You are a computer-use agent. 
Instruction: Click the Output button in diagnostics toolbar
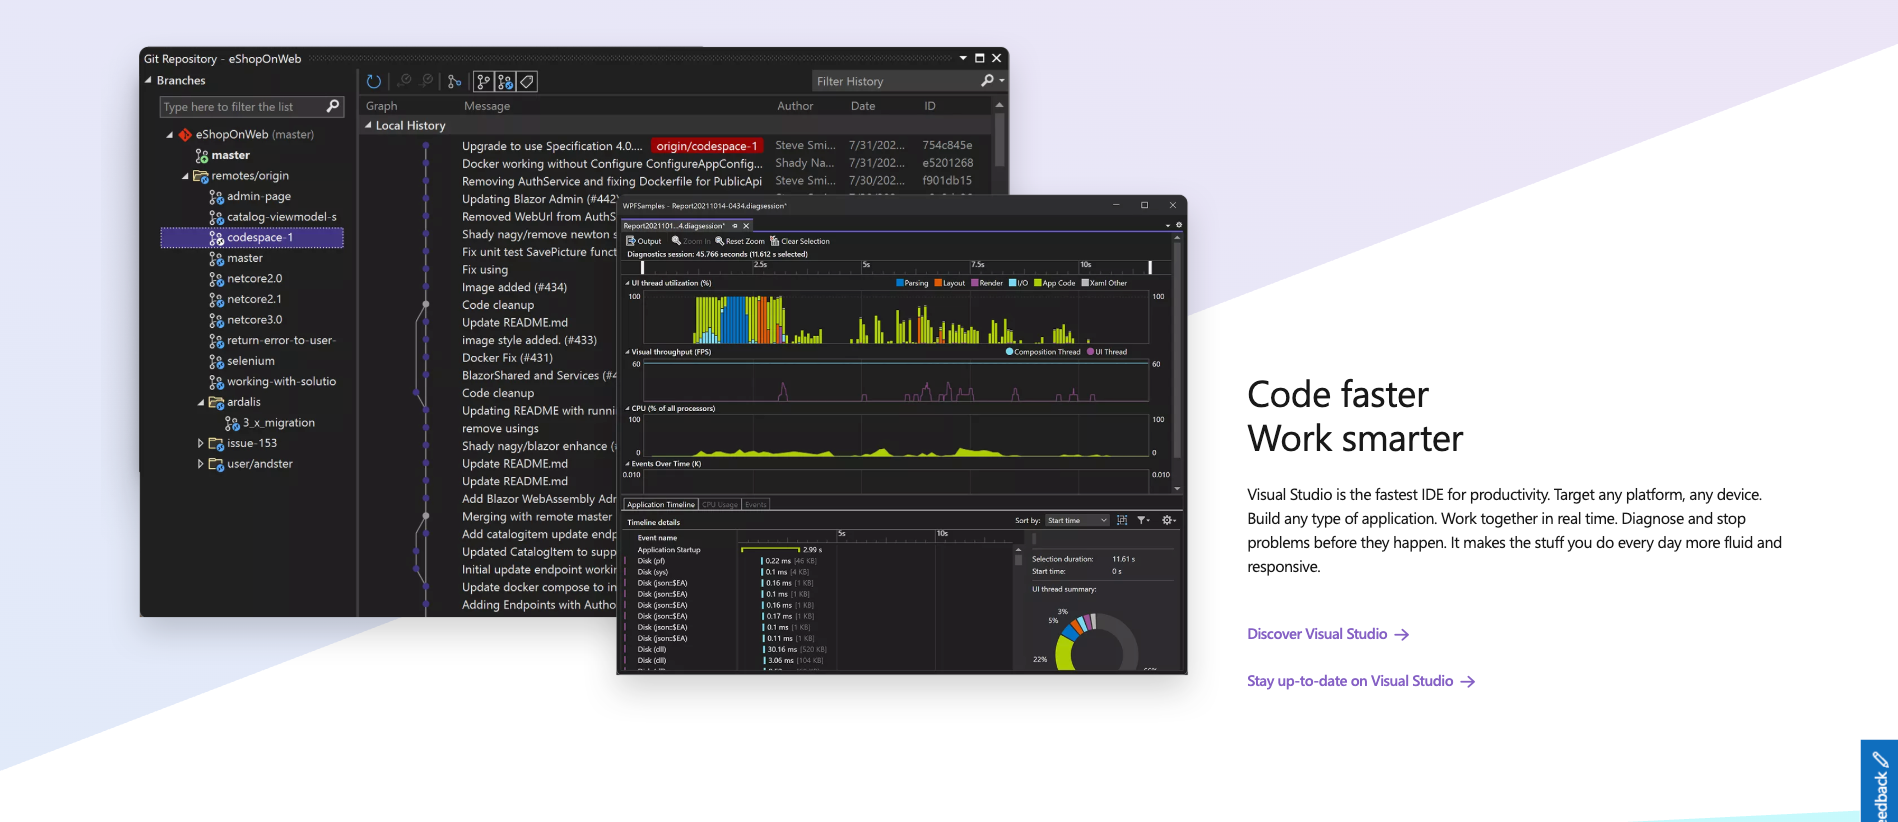pyautogui.click(x=644, y=241)
